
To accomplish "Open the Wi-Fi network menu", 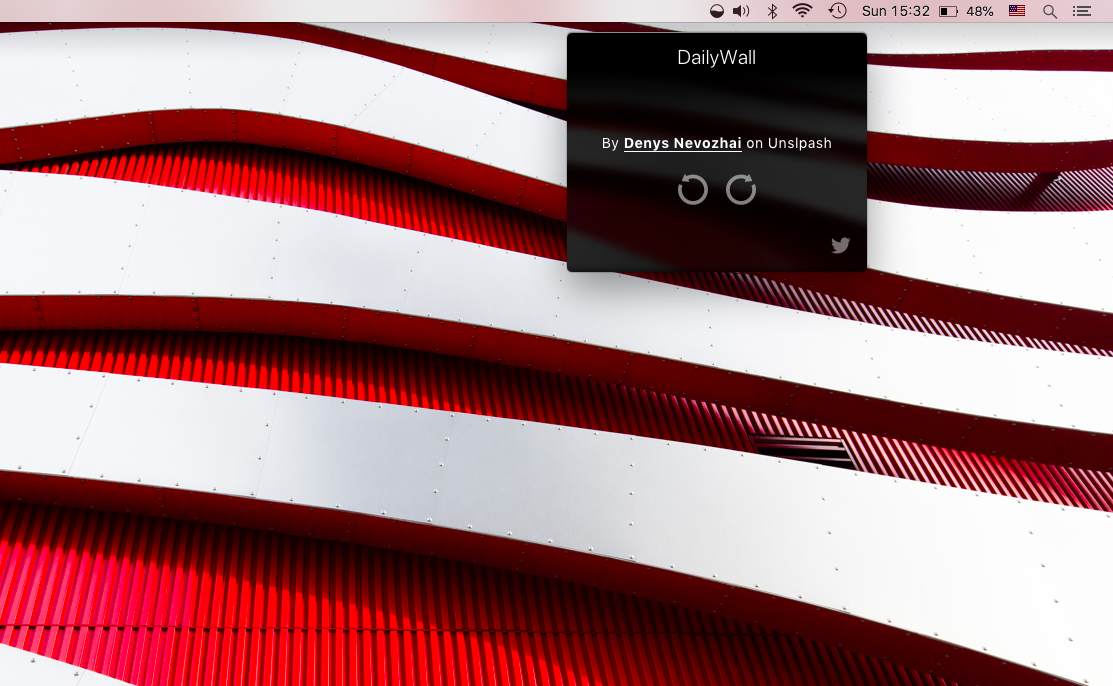I will click(802, 11).
